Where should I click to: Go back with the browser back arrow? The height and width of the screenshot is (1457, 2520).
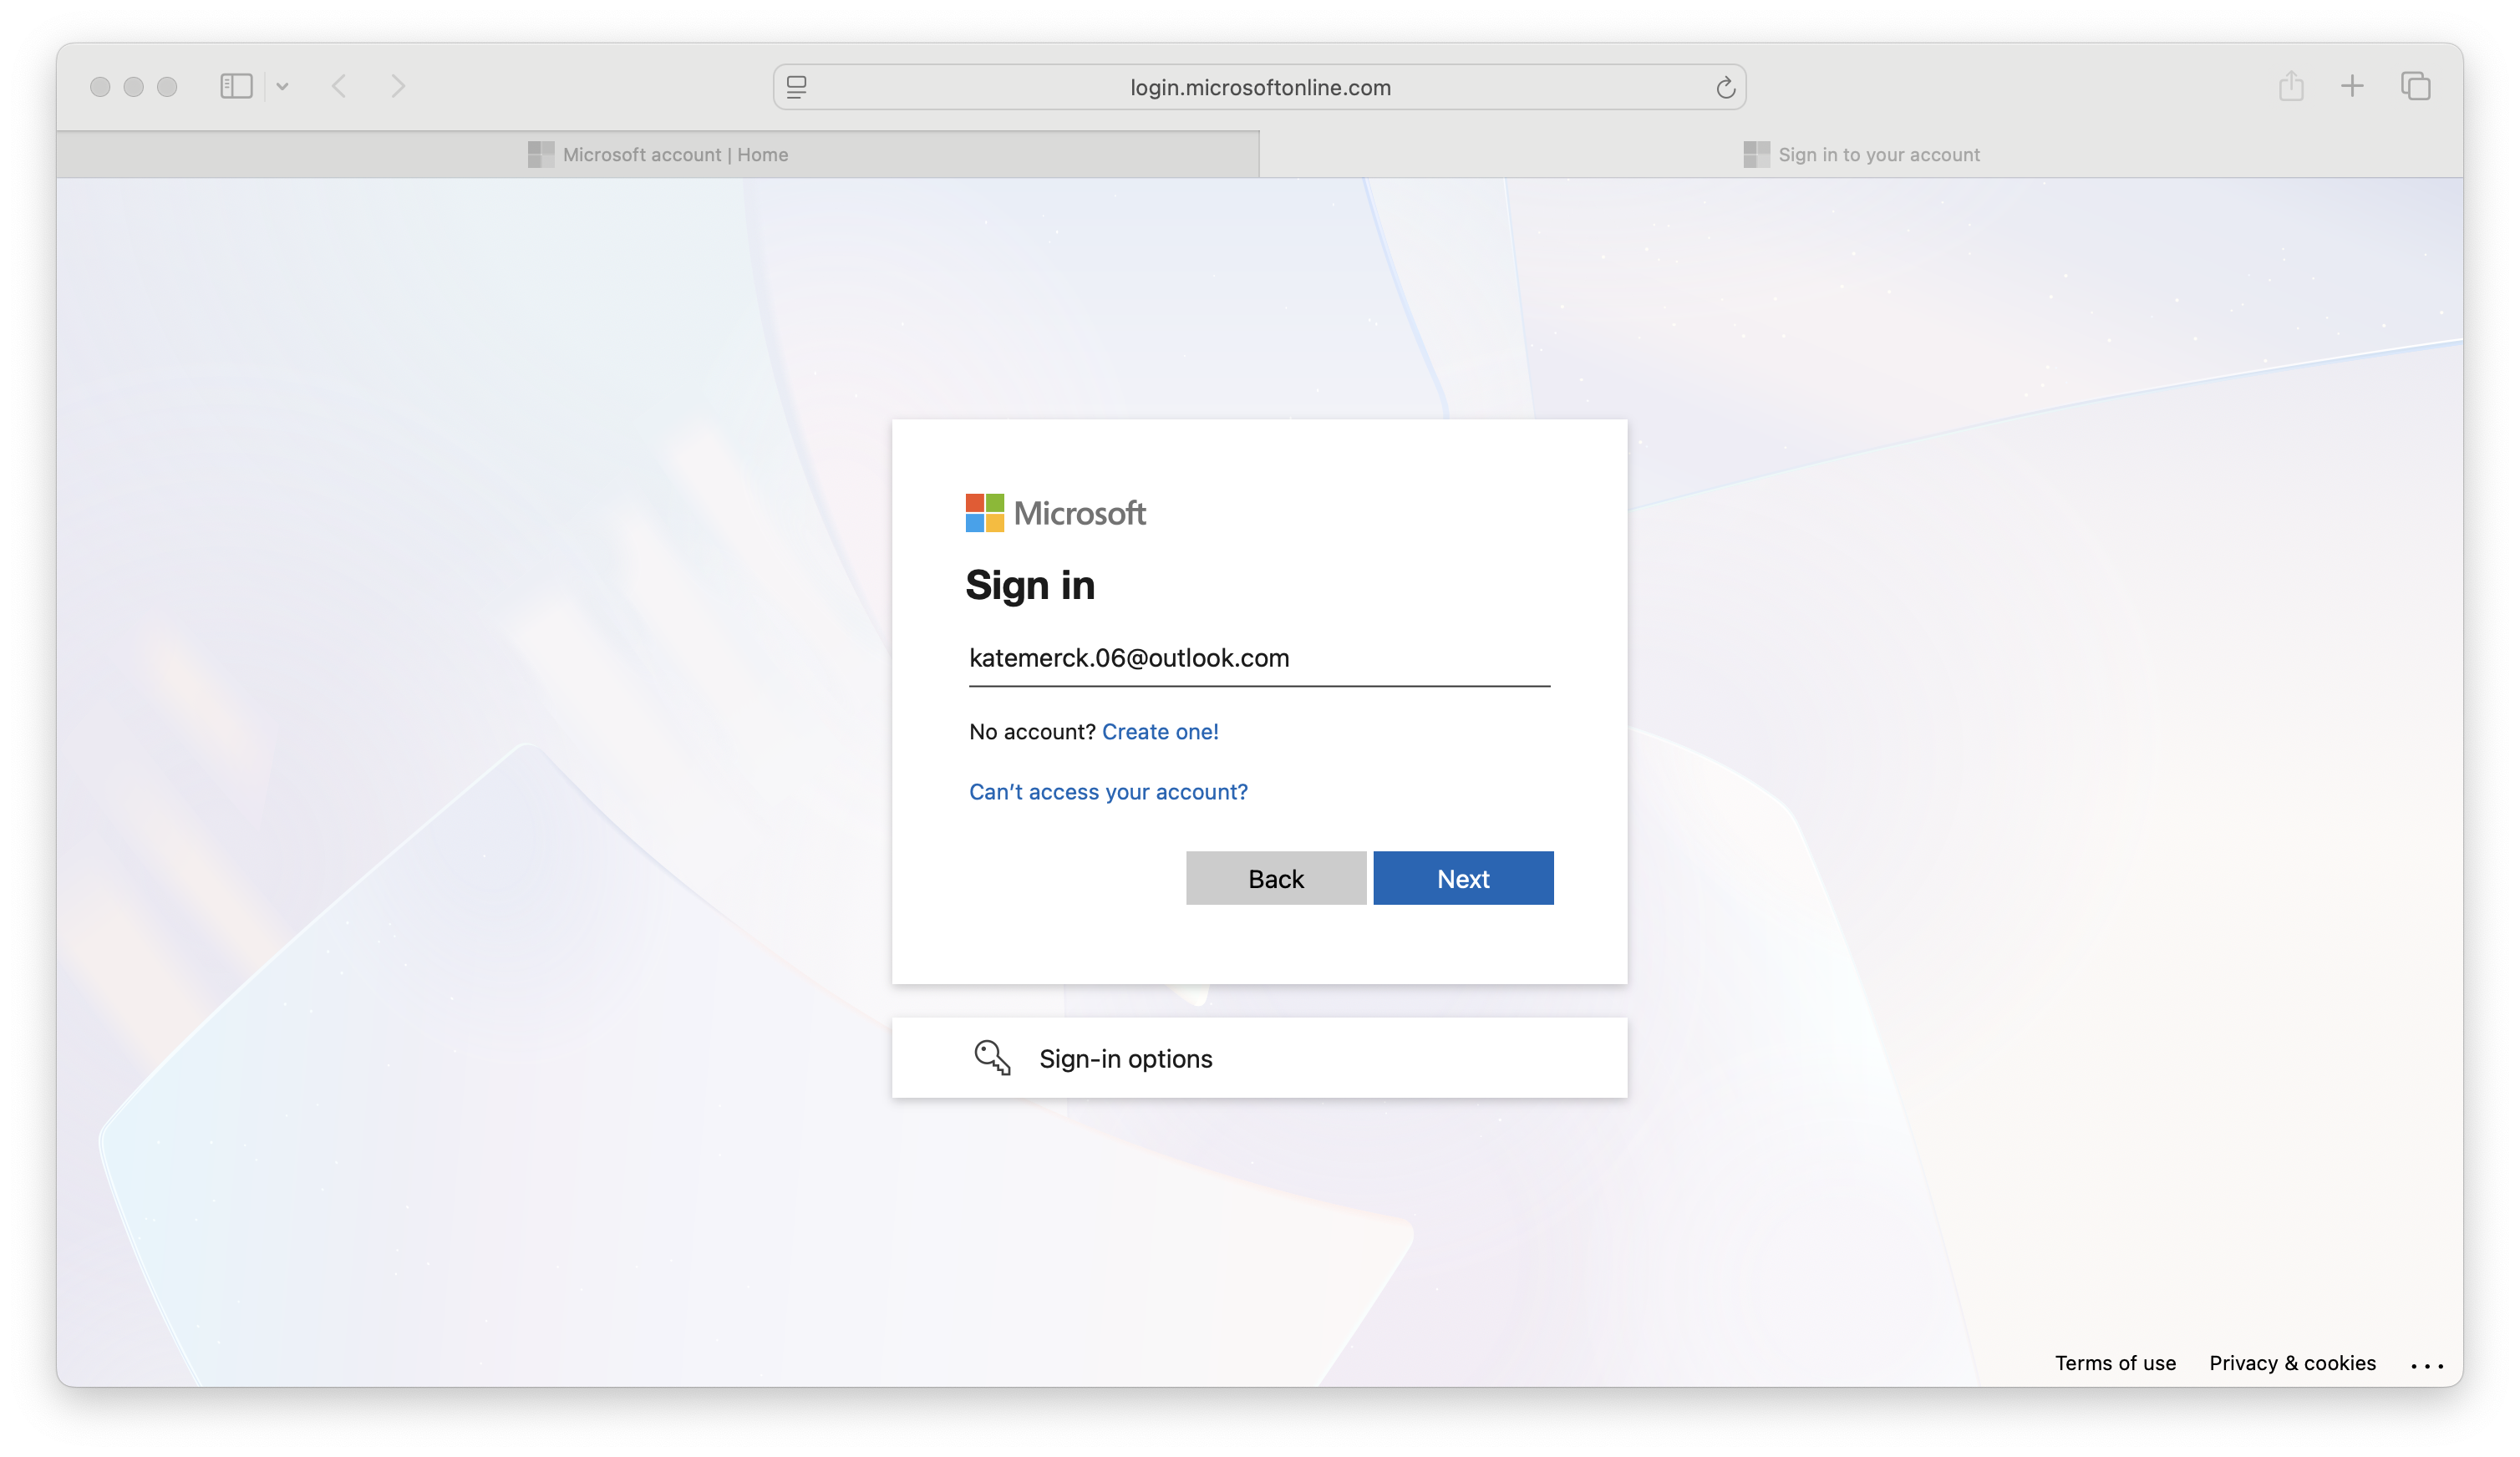[340, 86]
